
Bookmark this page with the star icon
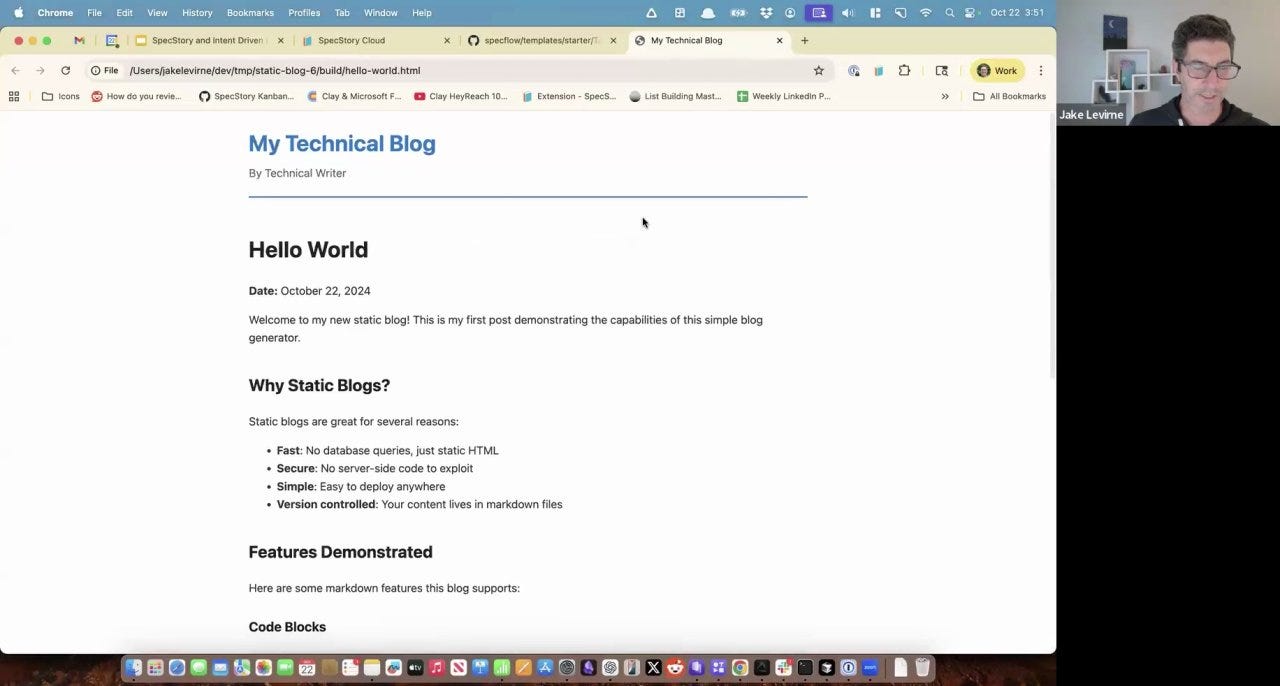[818, 70]
